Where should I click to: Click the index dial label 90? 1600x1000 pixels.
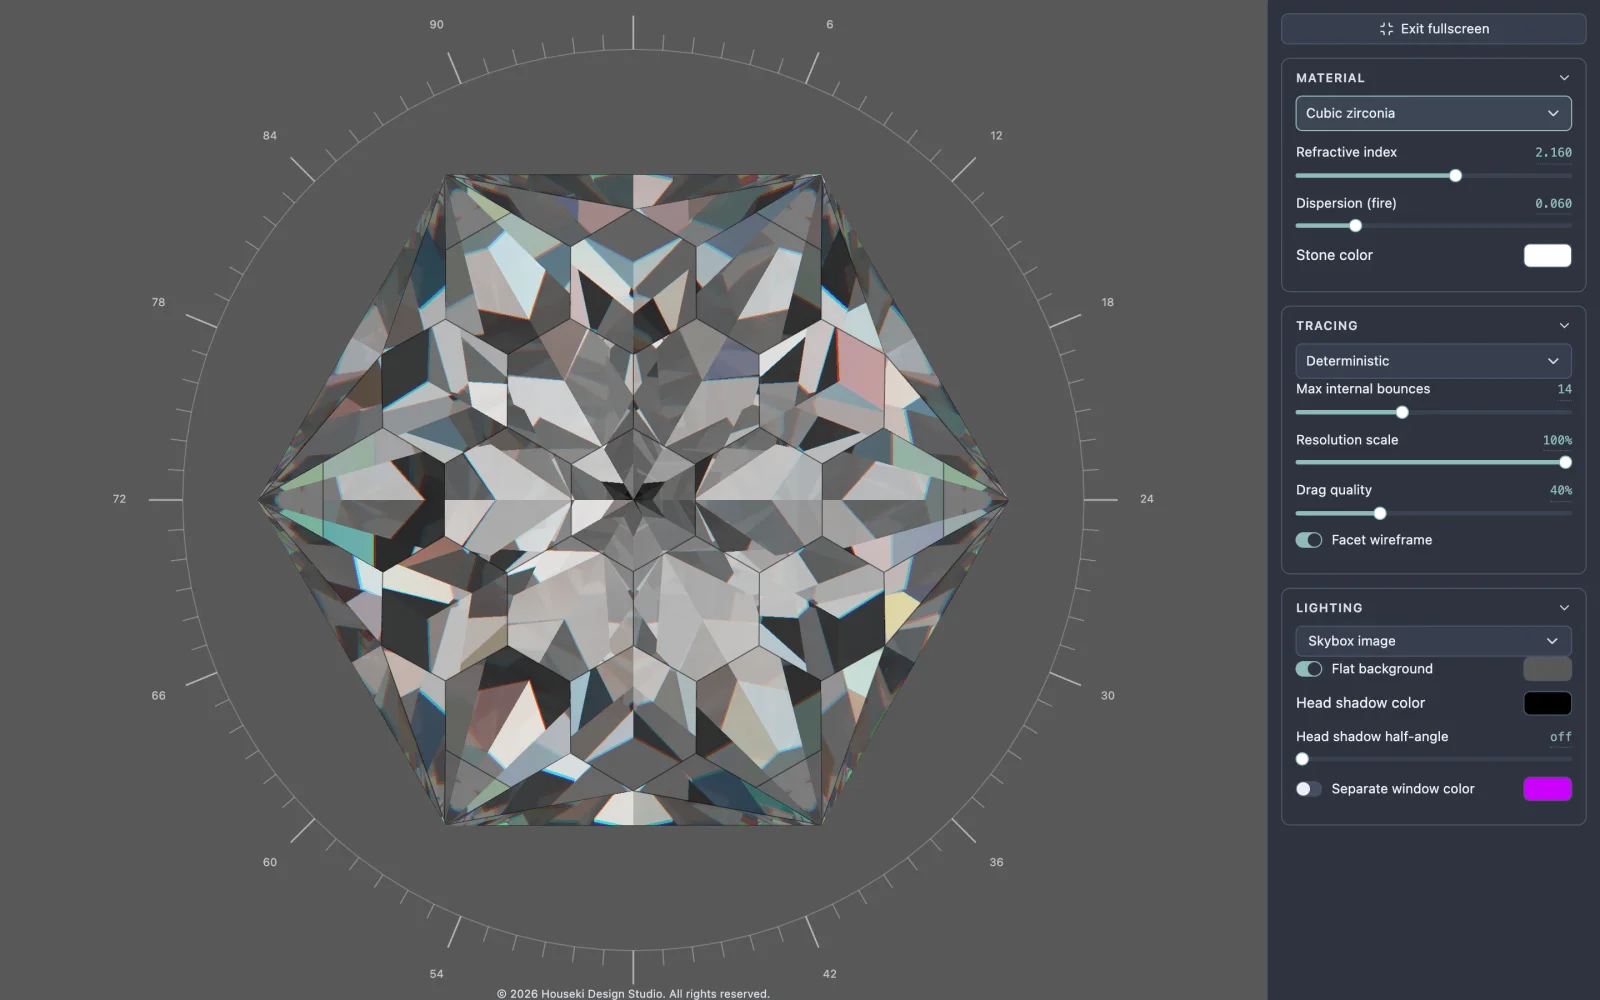(436, 25)
